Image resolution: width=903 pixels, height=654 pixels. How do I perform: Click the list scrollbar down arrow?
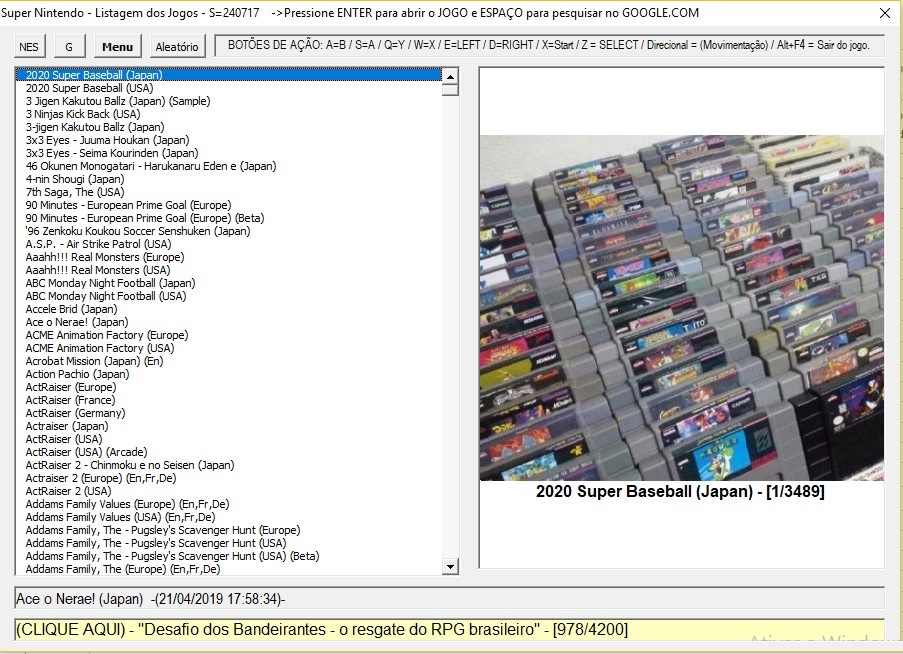coord(450,566)
